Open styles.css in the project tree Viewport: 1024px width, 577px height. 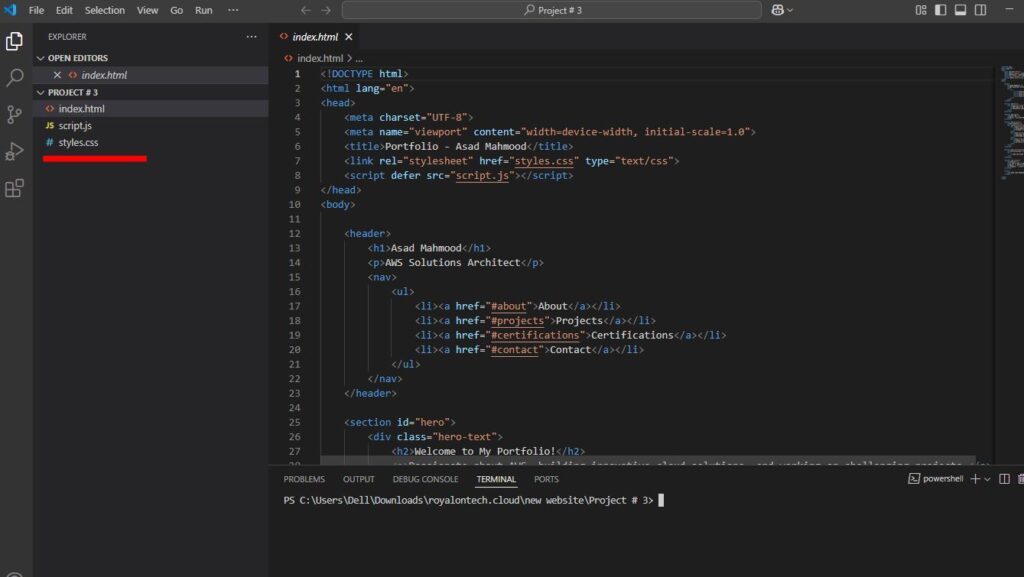pyautogui.click(x=151, y=142)
